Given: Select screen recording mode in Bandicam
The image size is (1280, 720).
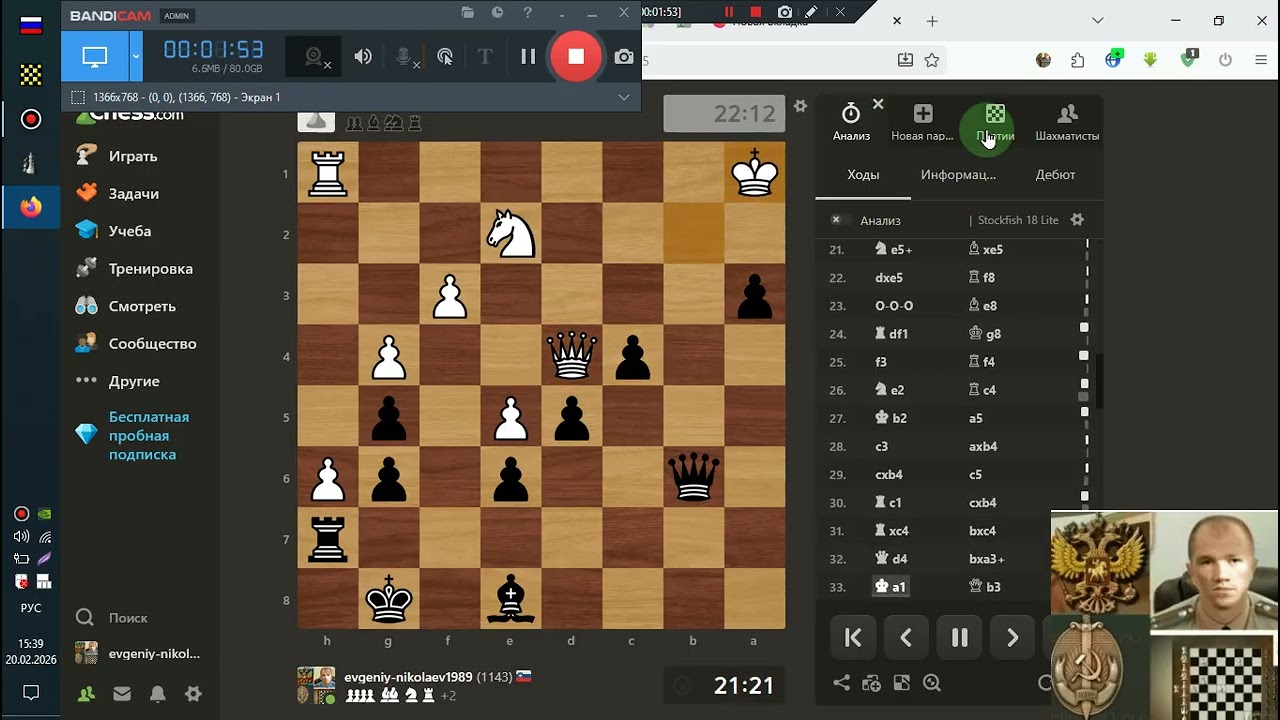Looking at the screenshot, I should tap(95, 57).
